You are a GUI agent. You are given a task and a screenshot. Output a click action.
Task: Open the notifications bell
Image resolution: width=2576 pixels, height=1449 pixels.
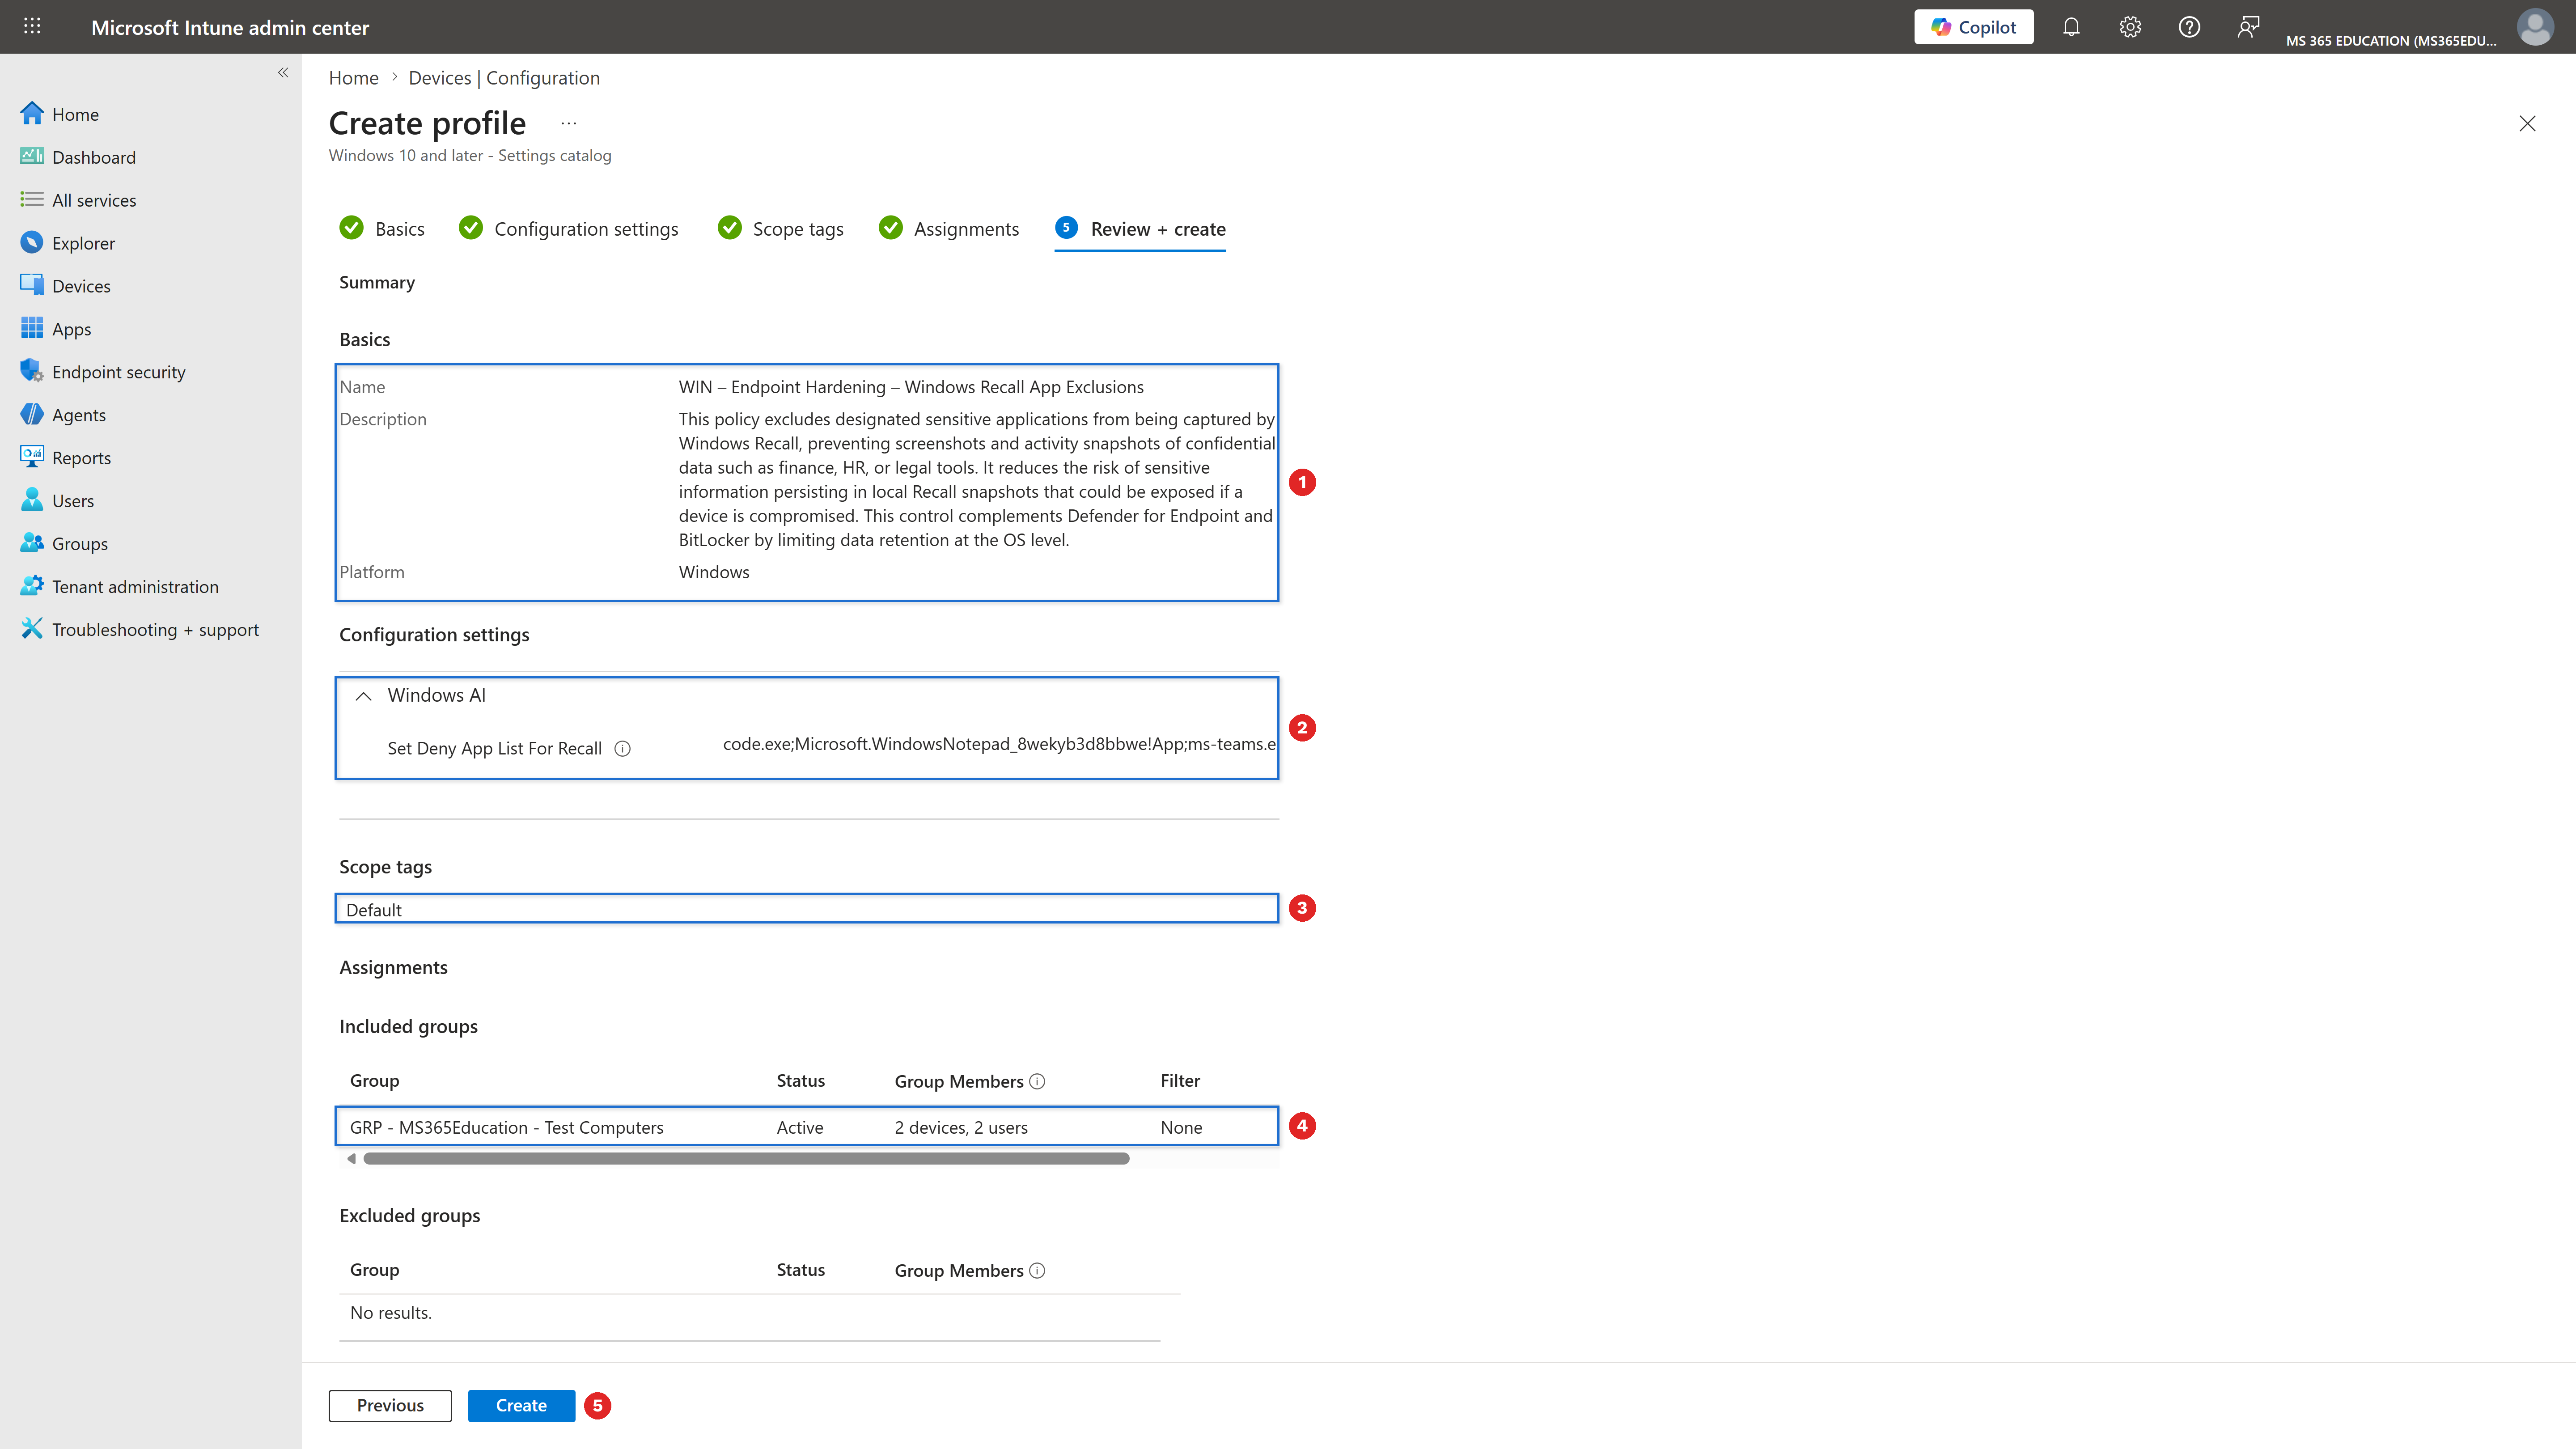coord(2071,27)
